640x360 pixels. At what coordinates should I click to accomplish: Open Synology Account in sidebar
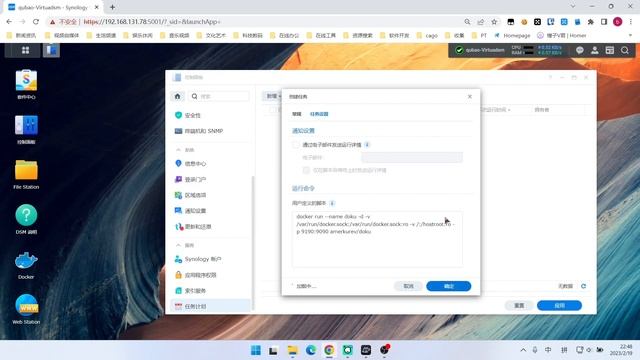(x=211, y=259)
